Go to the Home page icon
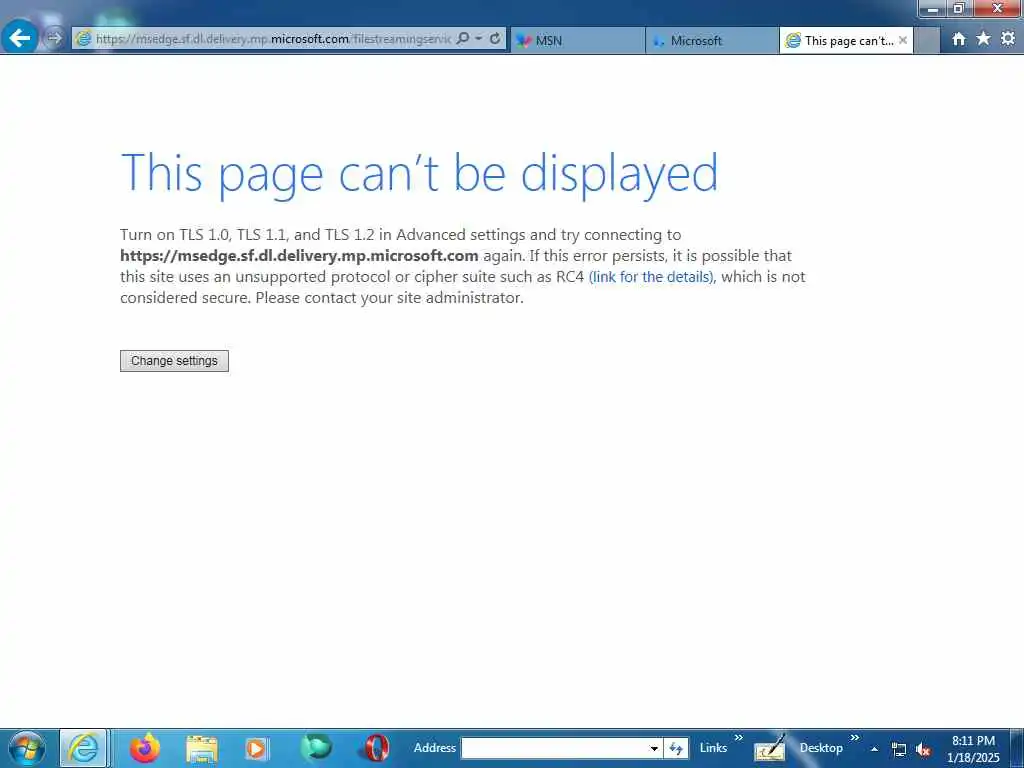The image size is (1024, 768). 959,39
